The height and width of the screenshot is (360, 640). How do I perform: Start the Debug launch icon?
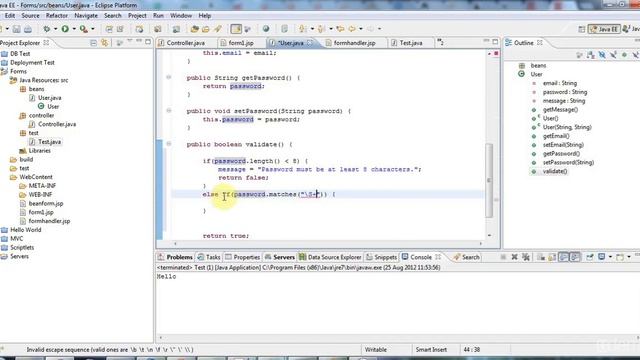(47, 29)
